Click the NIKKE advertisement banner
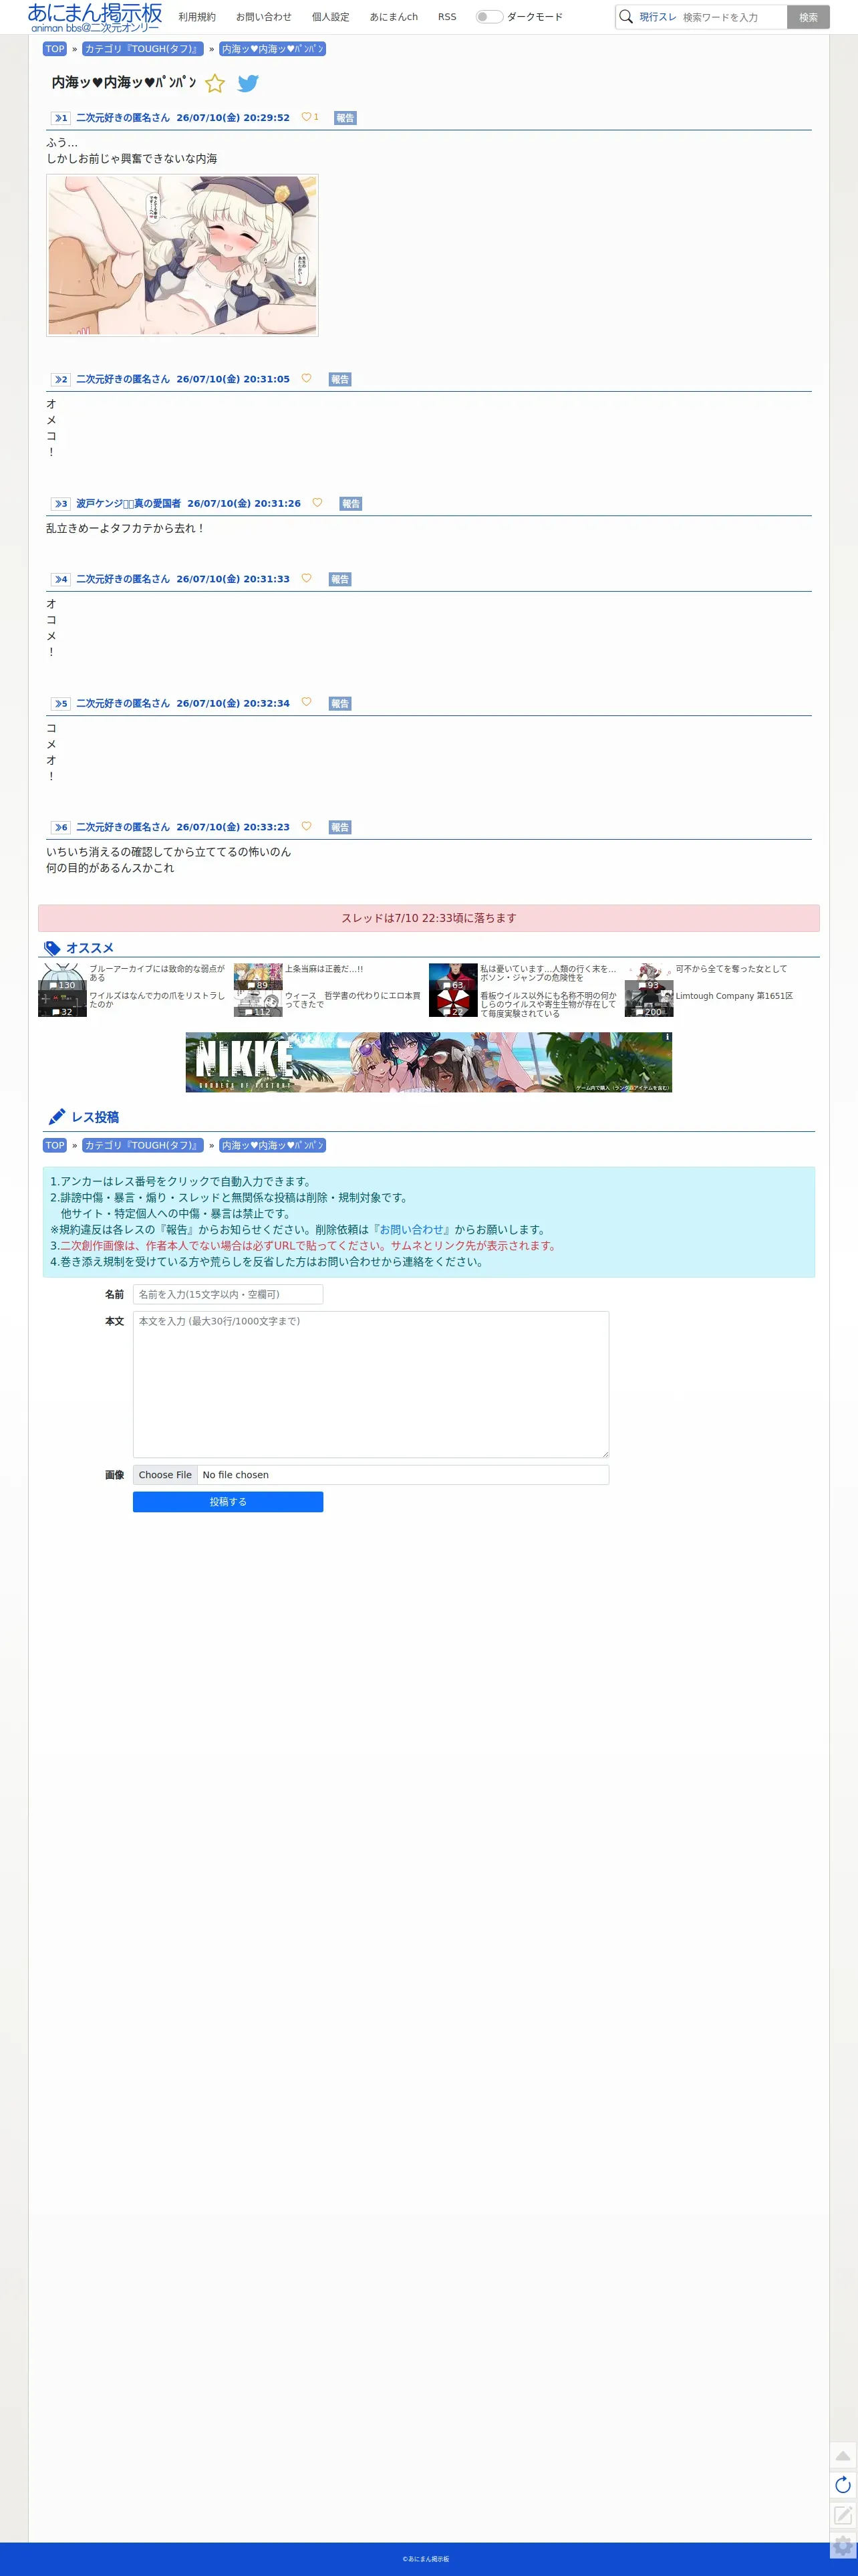Image resolution: width=858 pixels, height=2576 pixels. click(429, 1062)
